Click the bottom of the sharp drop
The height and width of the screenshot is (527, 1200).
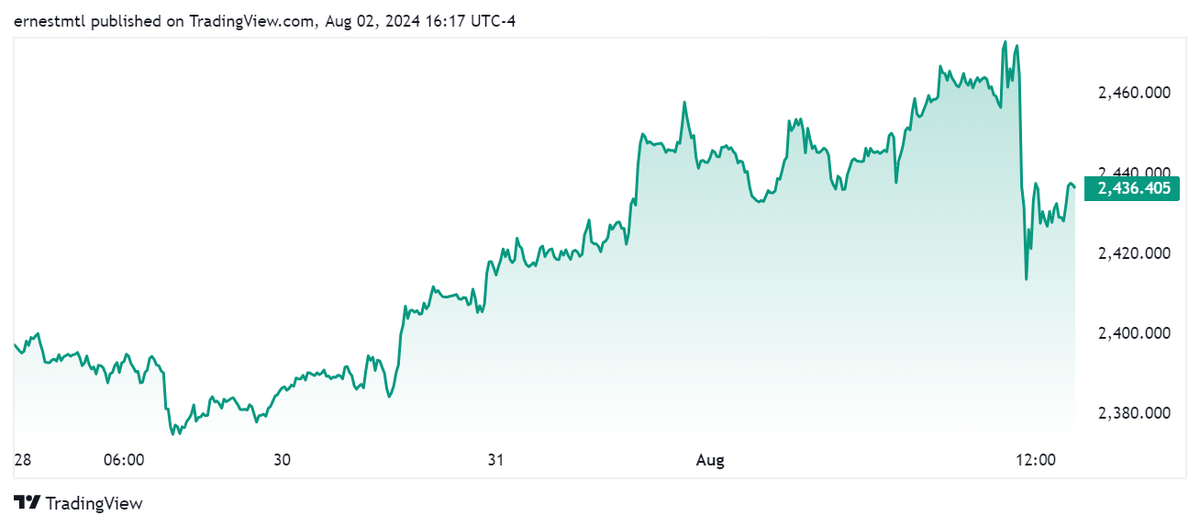[x=1026, y=278]
